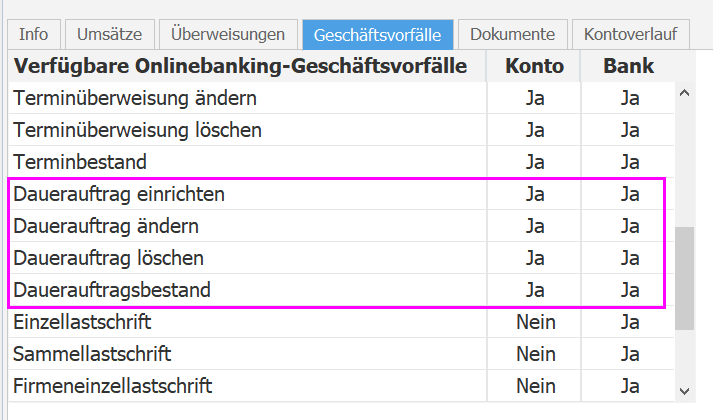Click the Dauerauftragsbestand entry
The image size is (713, 420).
click(112, 290)
